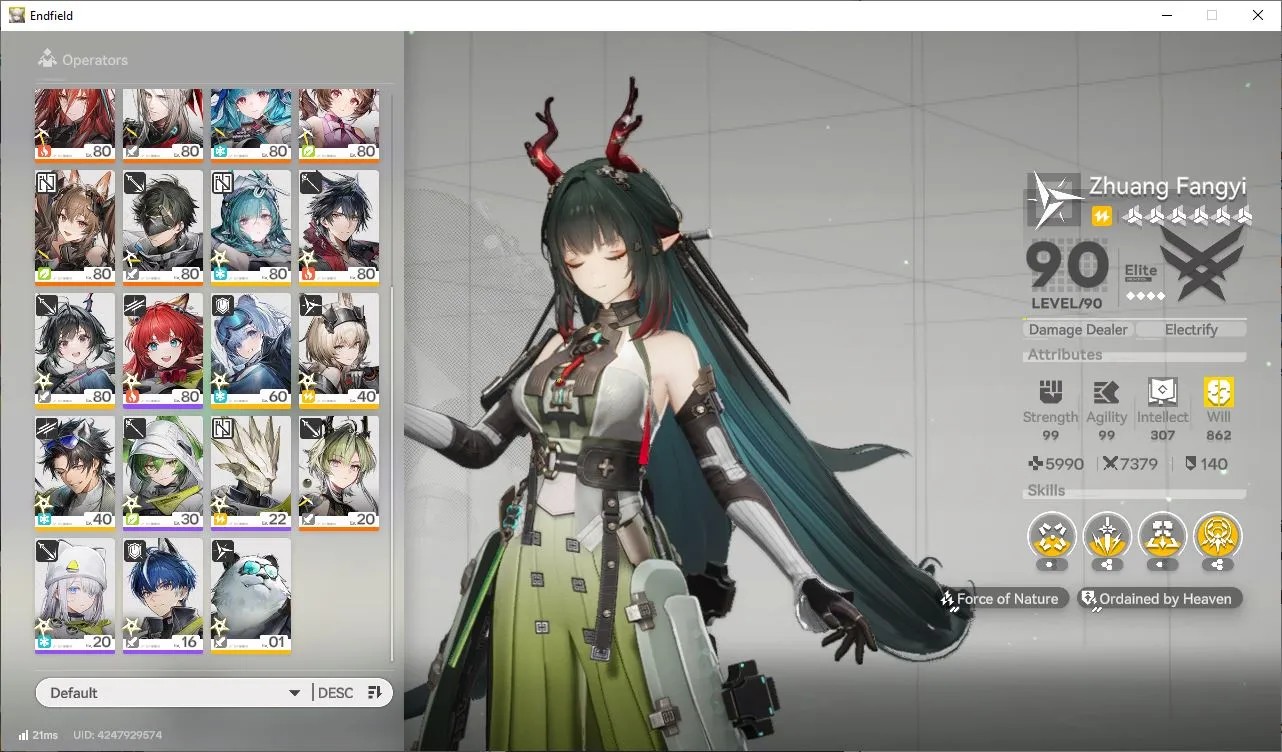
Task: Select the black-haired red-scarf level 80 operator
Action: [339, 227]
